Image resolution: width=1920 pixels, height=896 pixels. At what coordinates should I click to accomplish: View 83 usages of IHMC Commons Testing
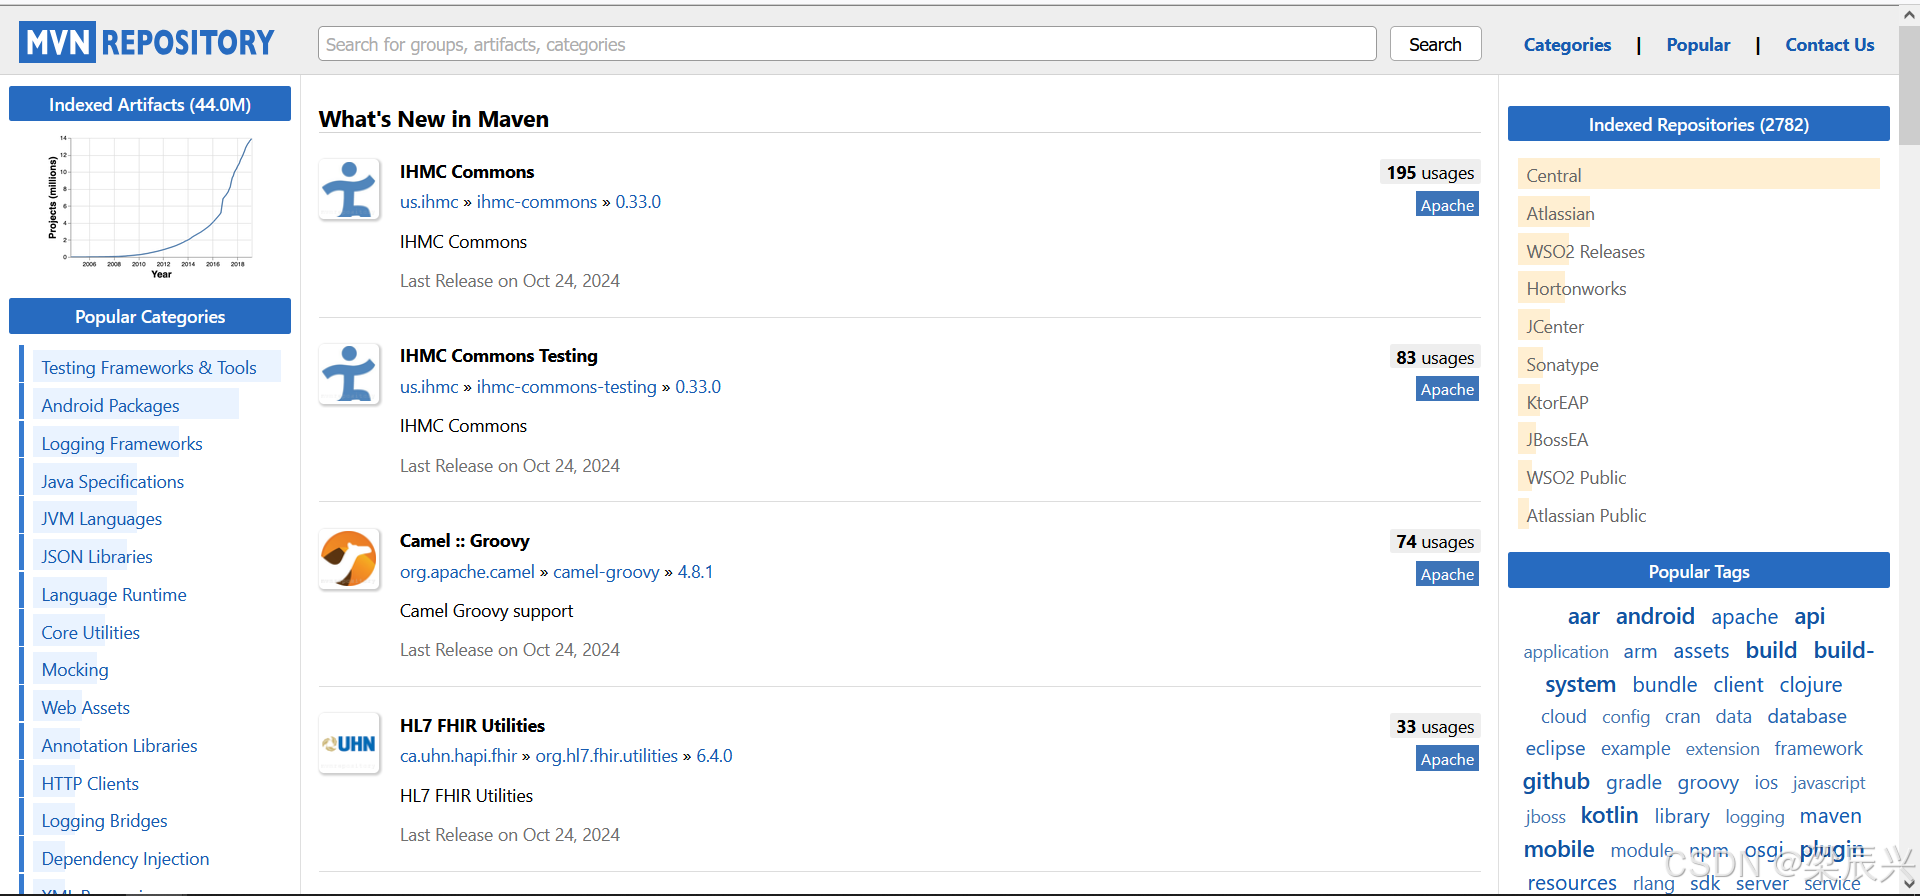tap(1435, 358)
